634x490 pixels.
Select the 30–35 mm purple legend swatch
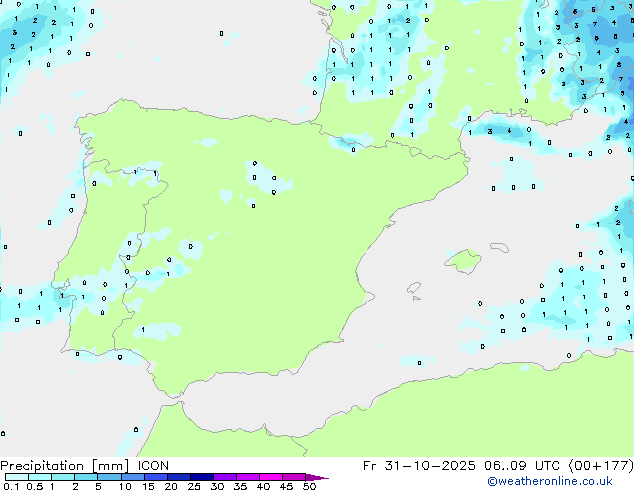224,477
